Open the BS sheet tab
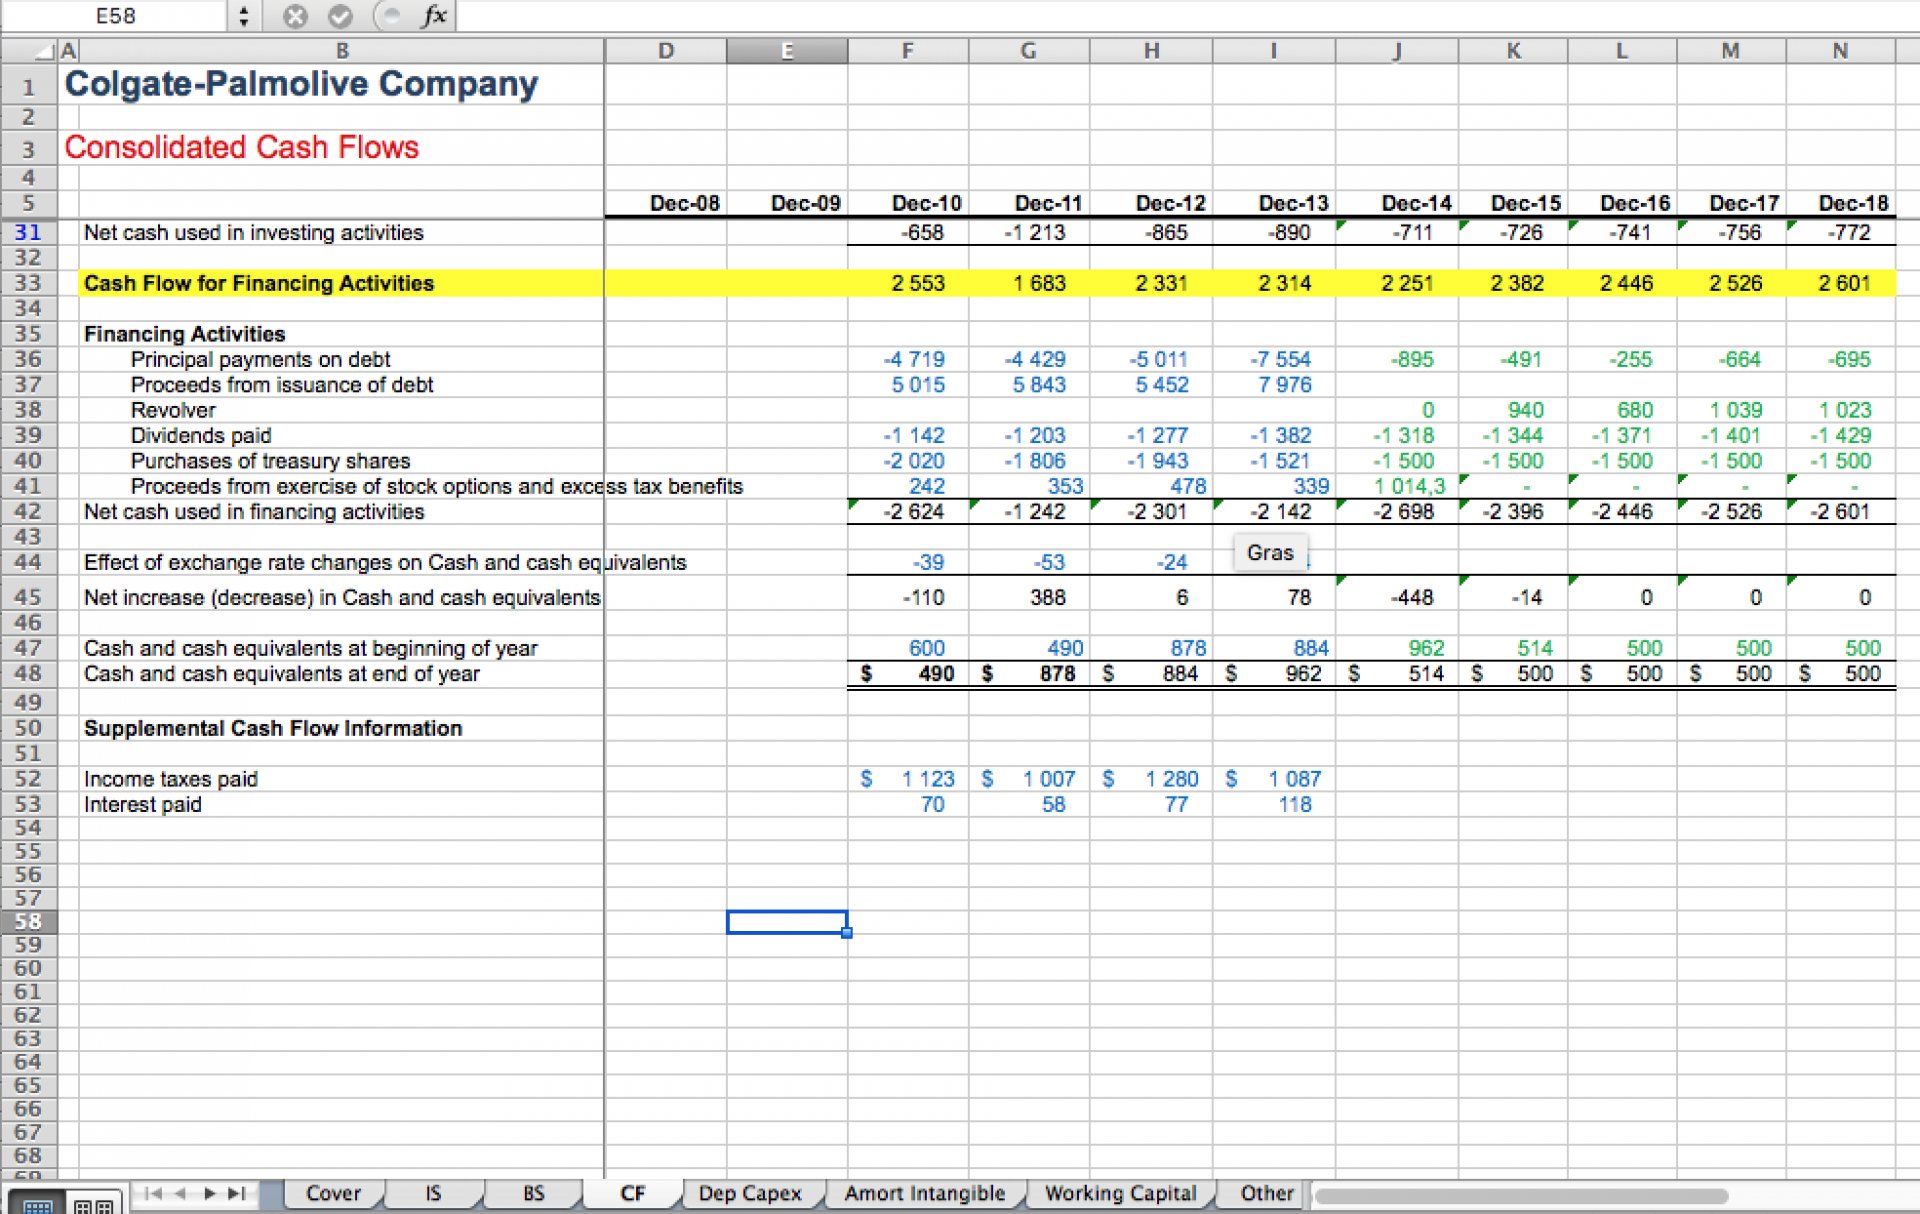 (533, 1193)
